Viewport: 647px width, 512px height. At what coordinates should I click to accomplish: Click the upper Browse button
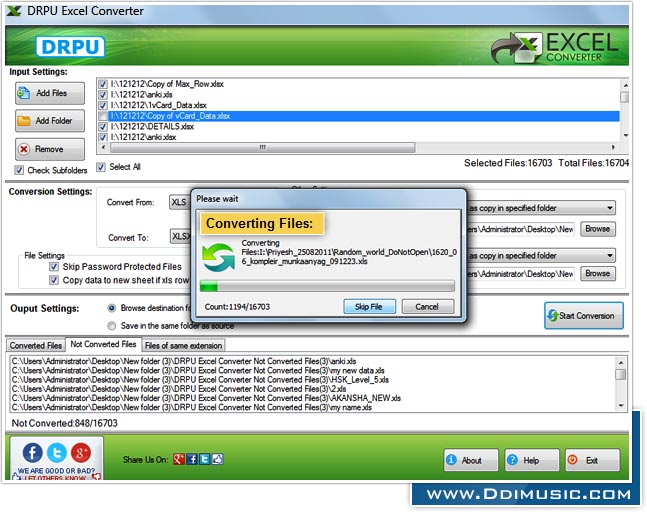pyautogui.click(x=597, y=229)
